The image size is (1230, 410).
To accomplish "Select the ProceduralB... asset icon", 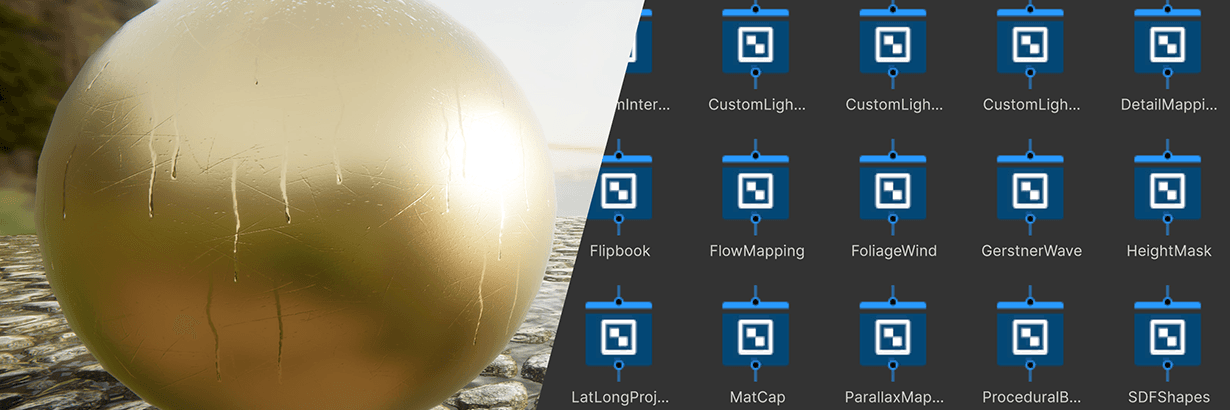I will (x=1030, y=336).
